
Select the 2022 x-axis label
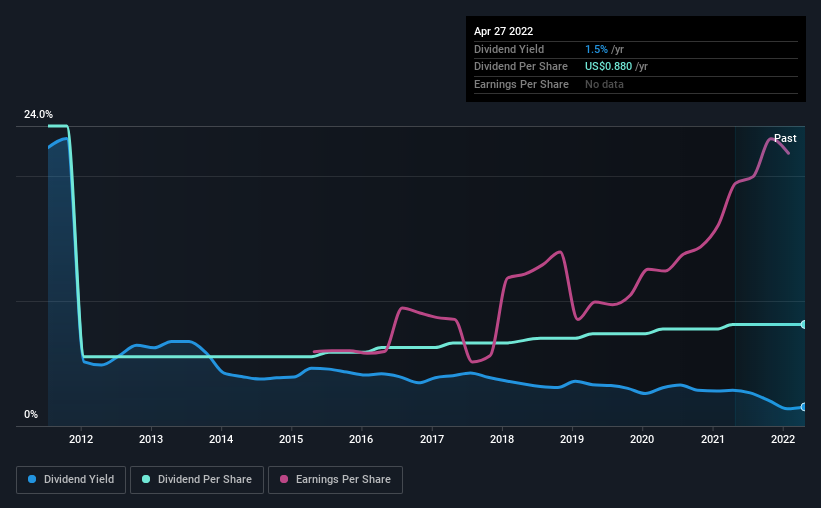(783, 439)
